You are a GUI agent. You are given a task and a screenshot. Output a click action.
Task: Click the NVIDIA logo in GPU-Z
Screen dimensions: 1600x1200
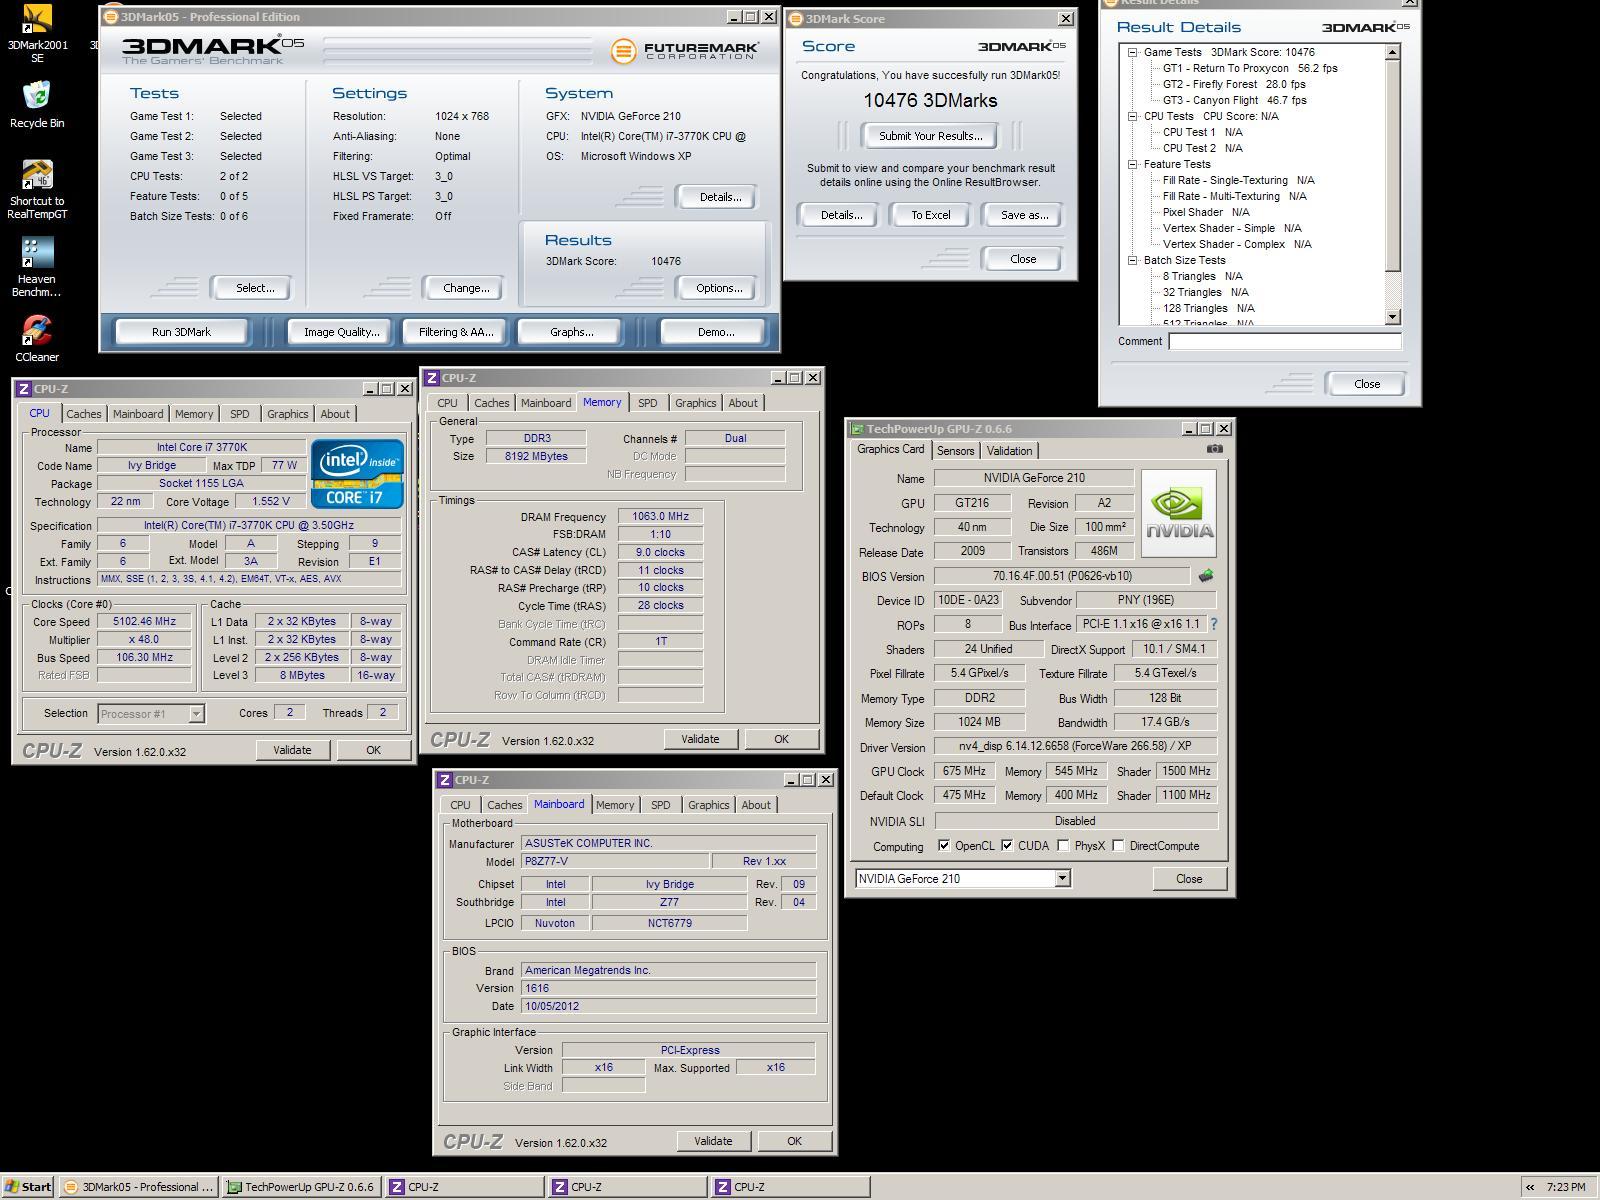click(x=1179, y=513)
